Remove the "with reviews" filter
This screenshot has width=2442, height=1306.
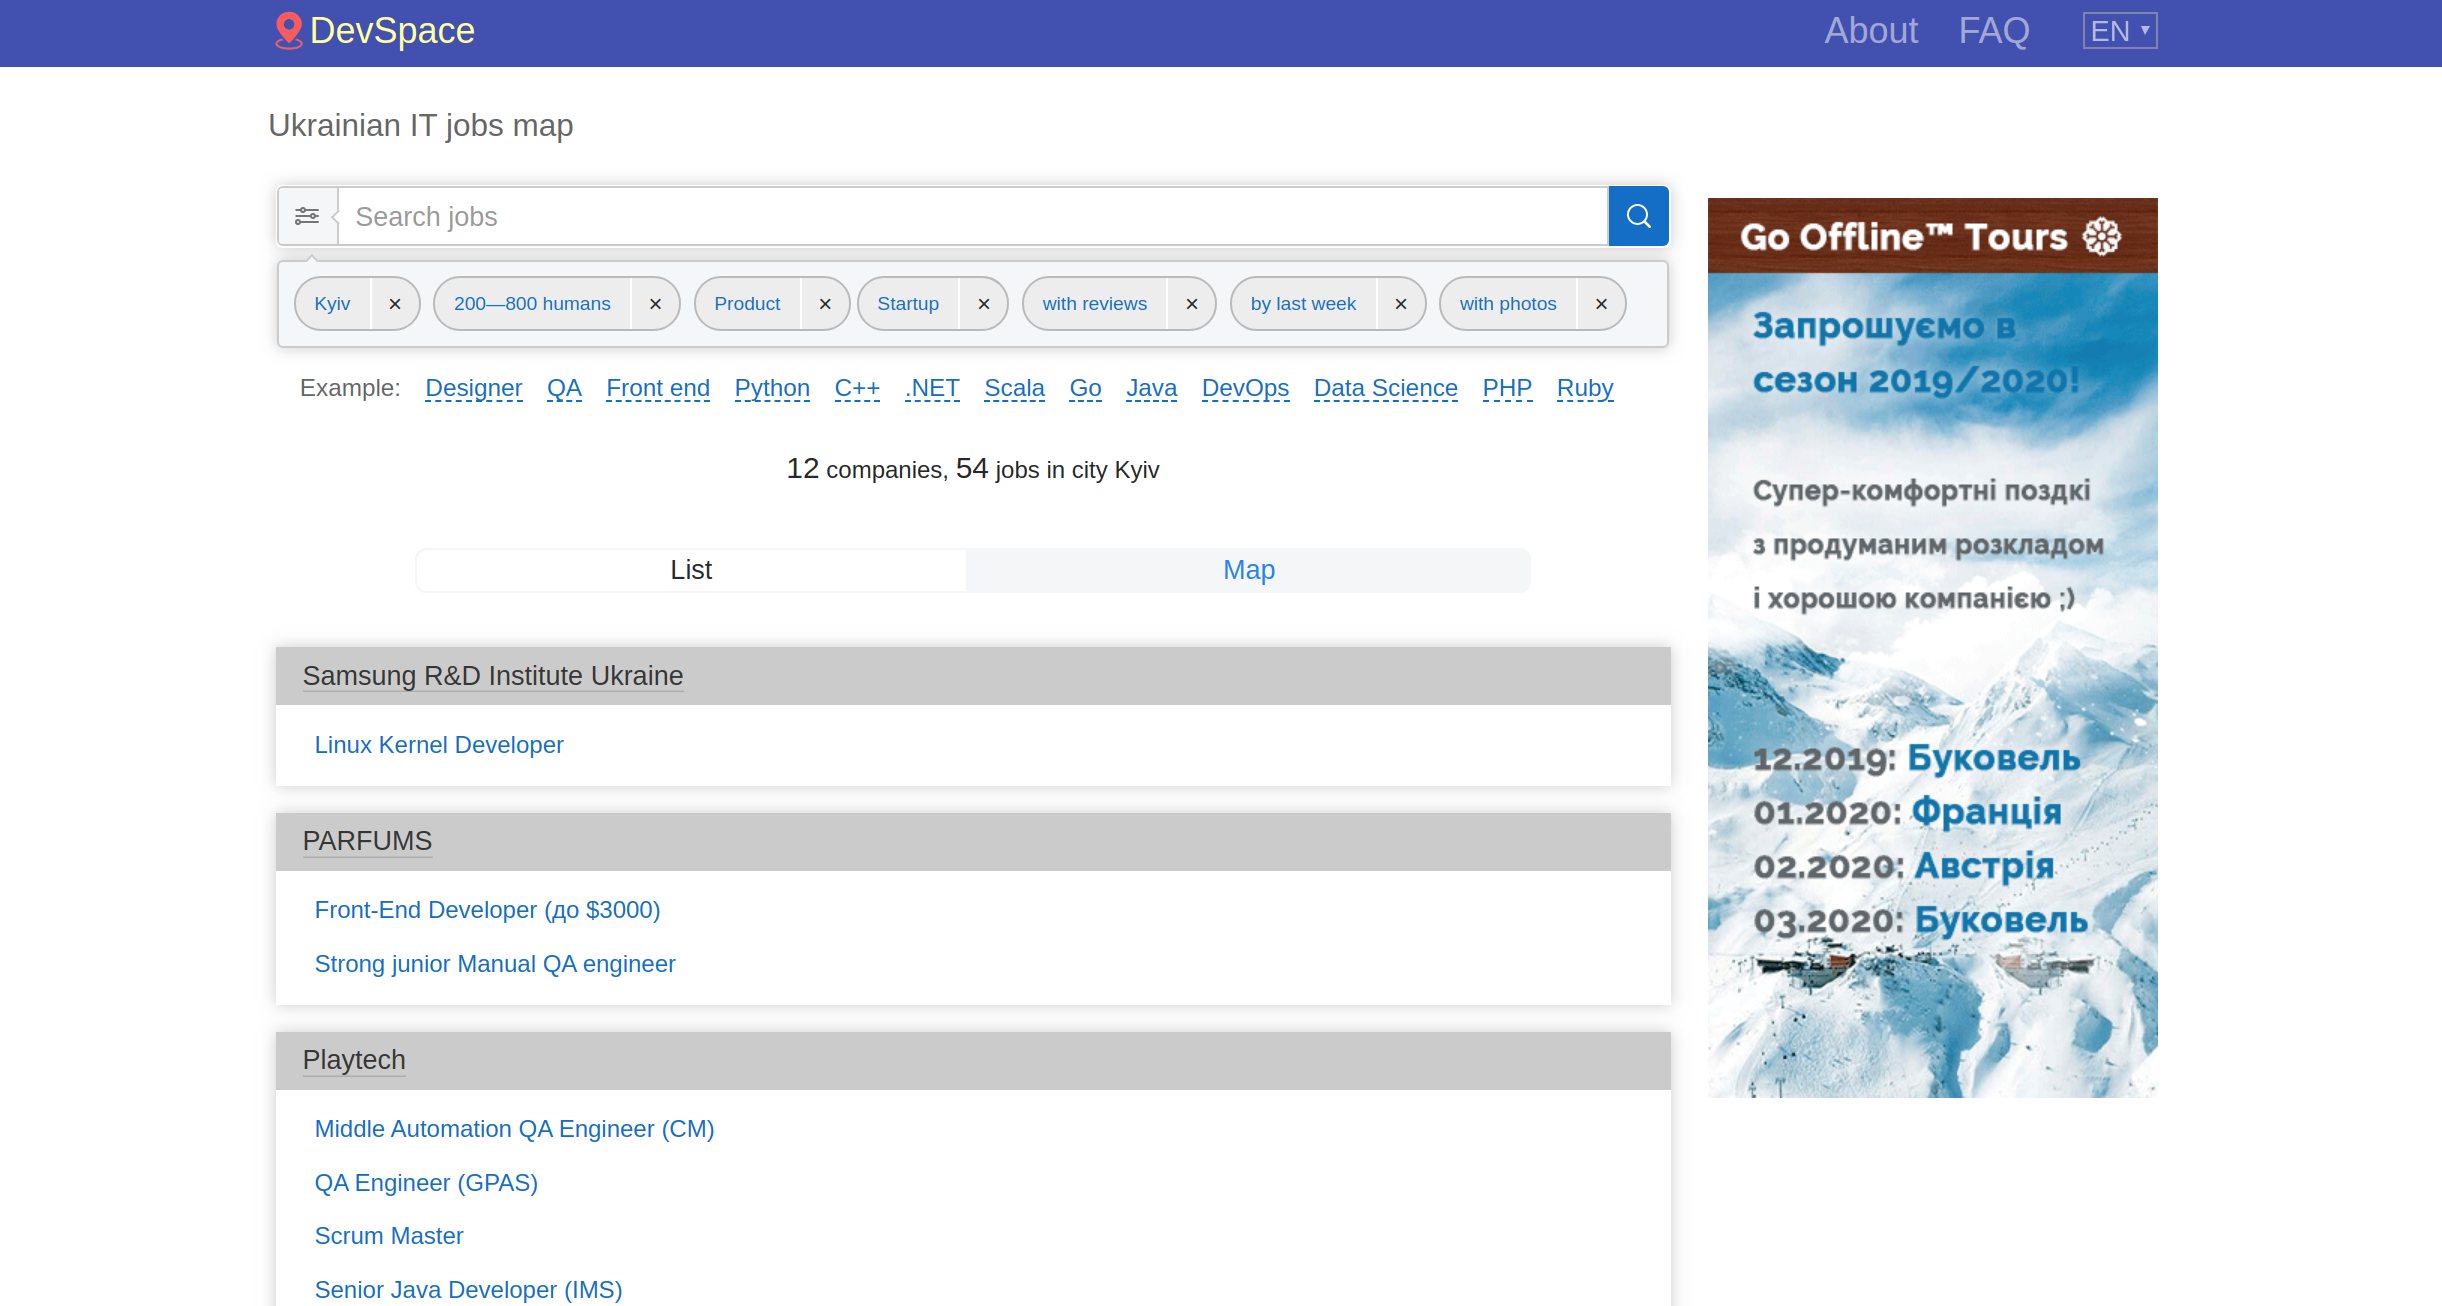(x=1191, y=303)
